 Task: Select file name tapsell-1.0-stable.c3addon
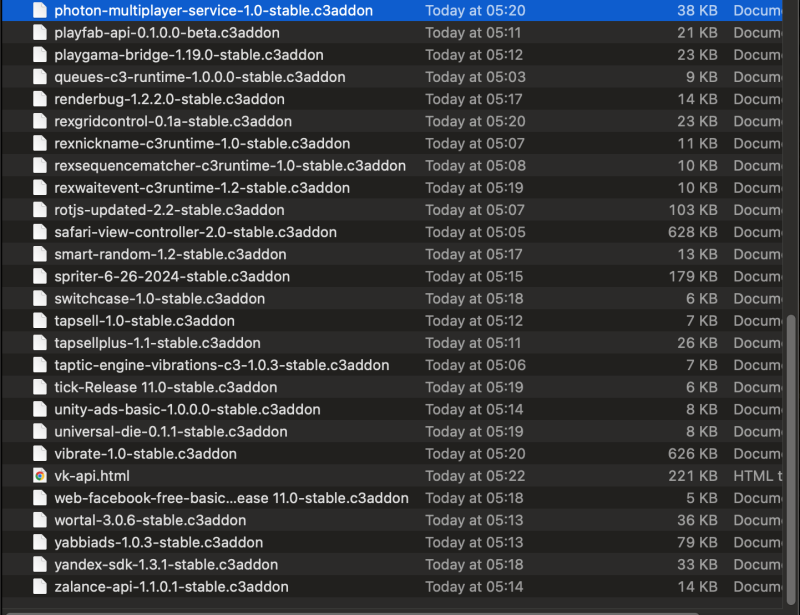pyautogui.click(x=144, y=321)
